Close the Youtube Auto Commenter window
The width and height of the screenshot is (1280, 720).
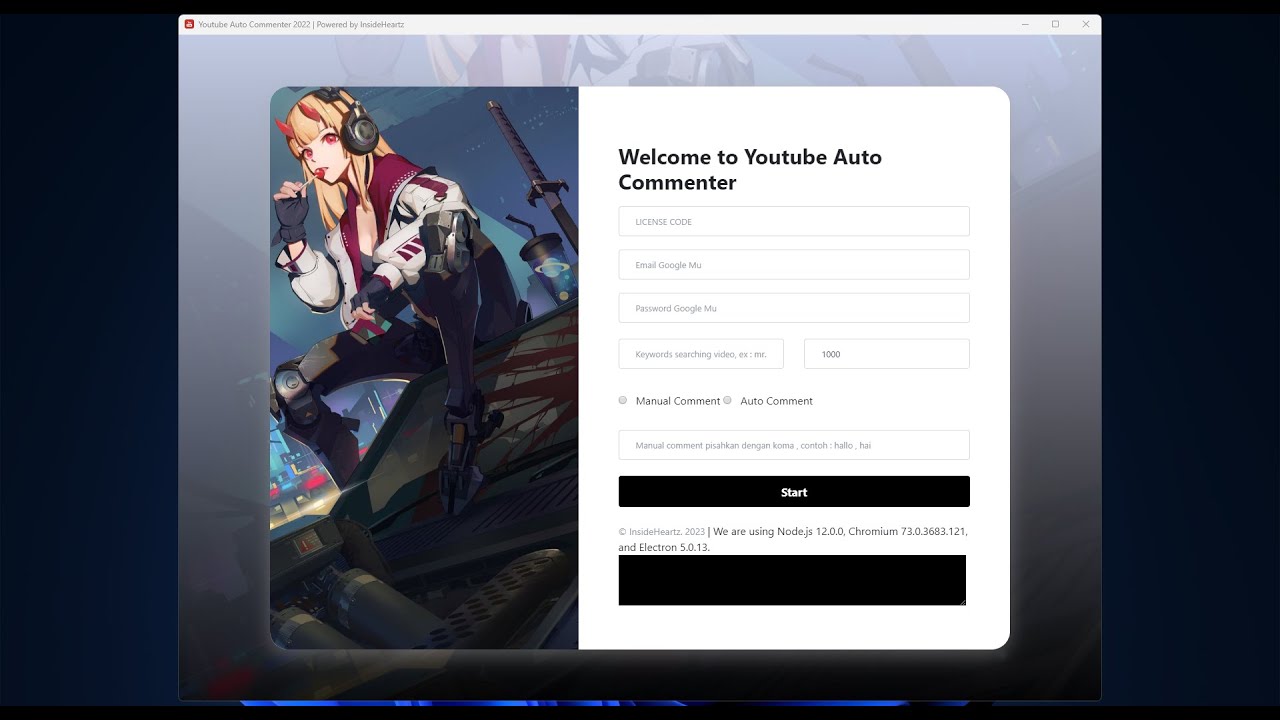pos(1086,24)
